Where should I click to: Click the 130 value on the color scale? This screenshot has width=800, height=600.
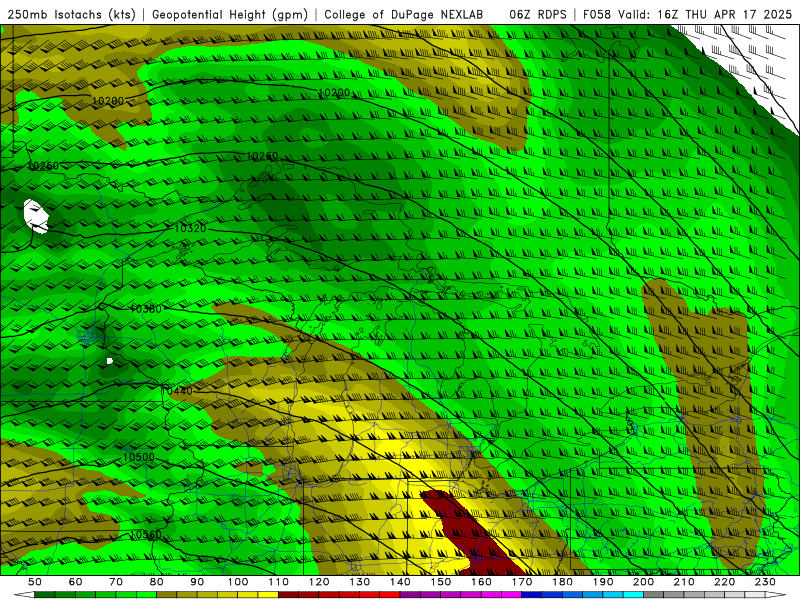tap(359, 582)
